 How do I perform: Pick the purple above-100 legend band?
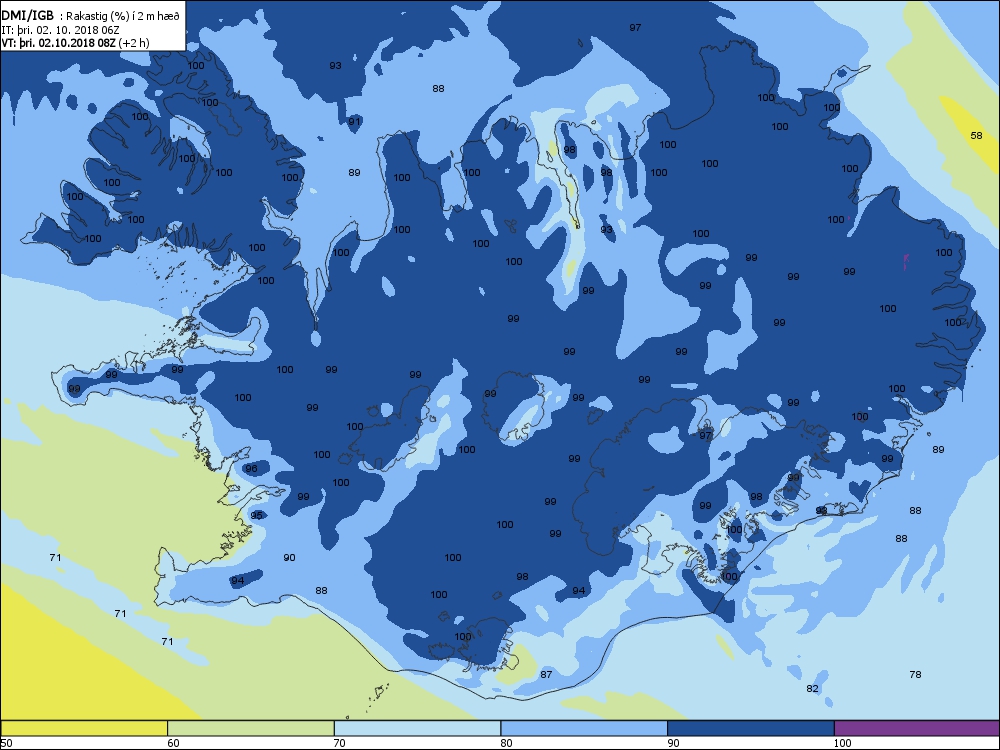pyautogui.click(x=916, y=728)
